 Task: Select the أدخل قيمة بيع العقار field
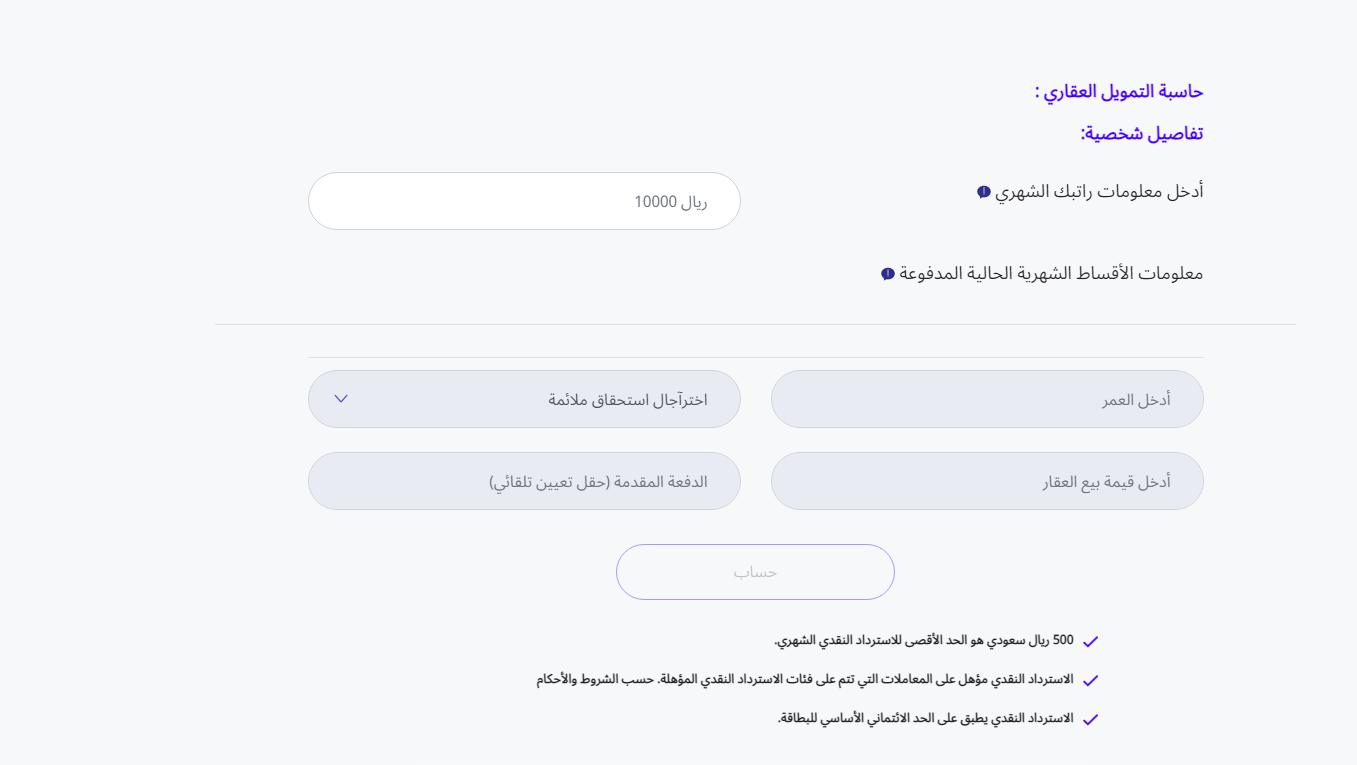(x=987, y=481)
